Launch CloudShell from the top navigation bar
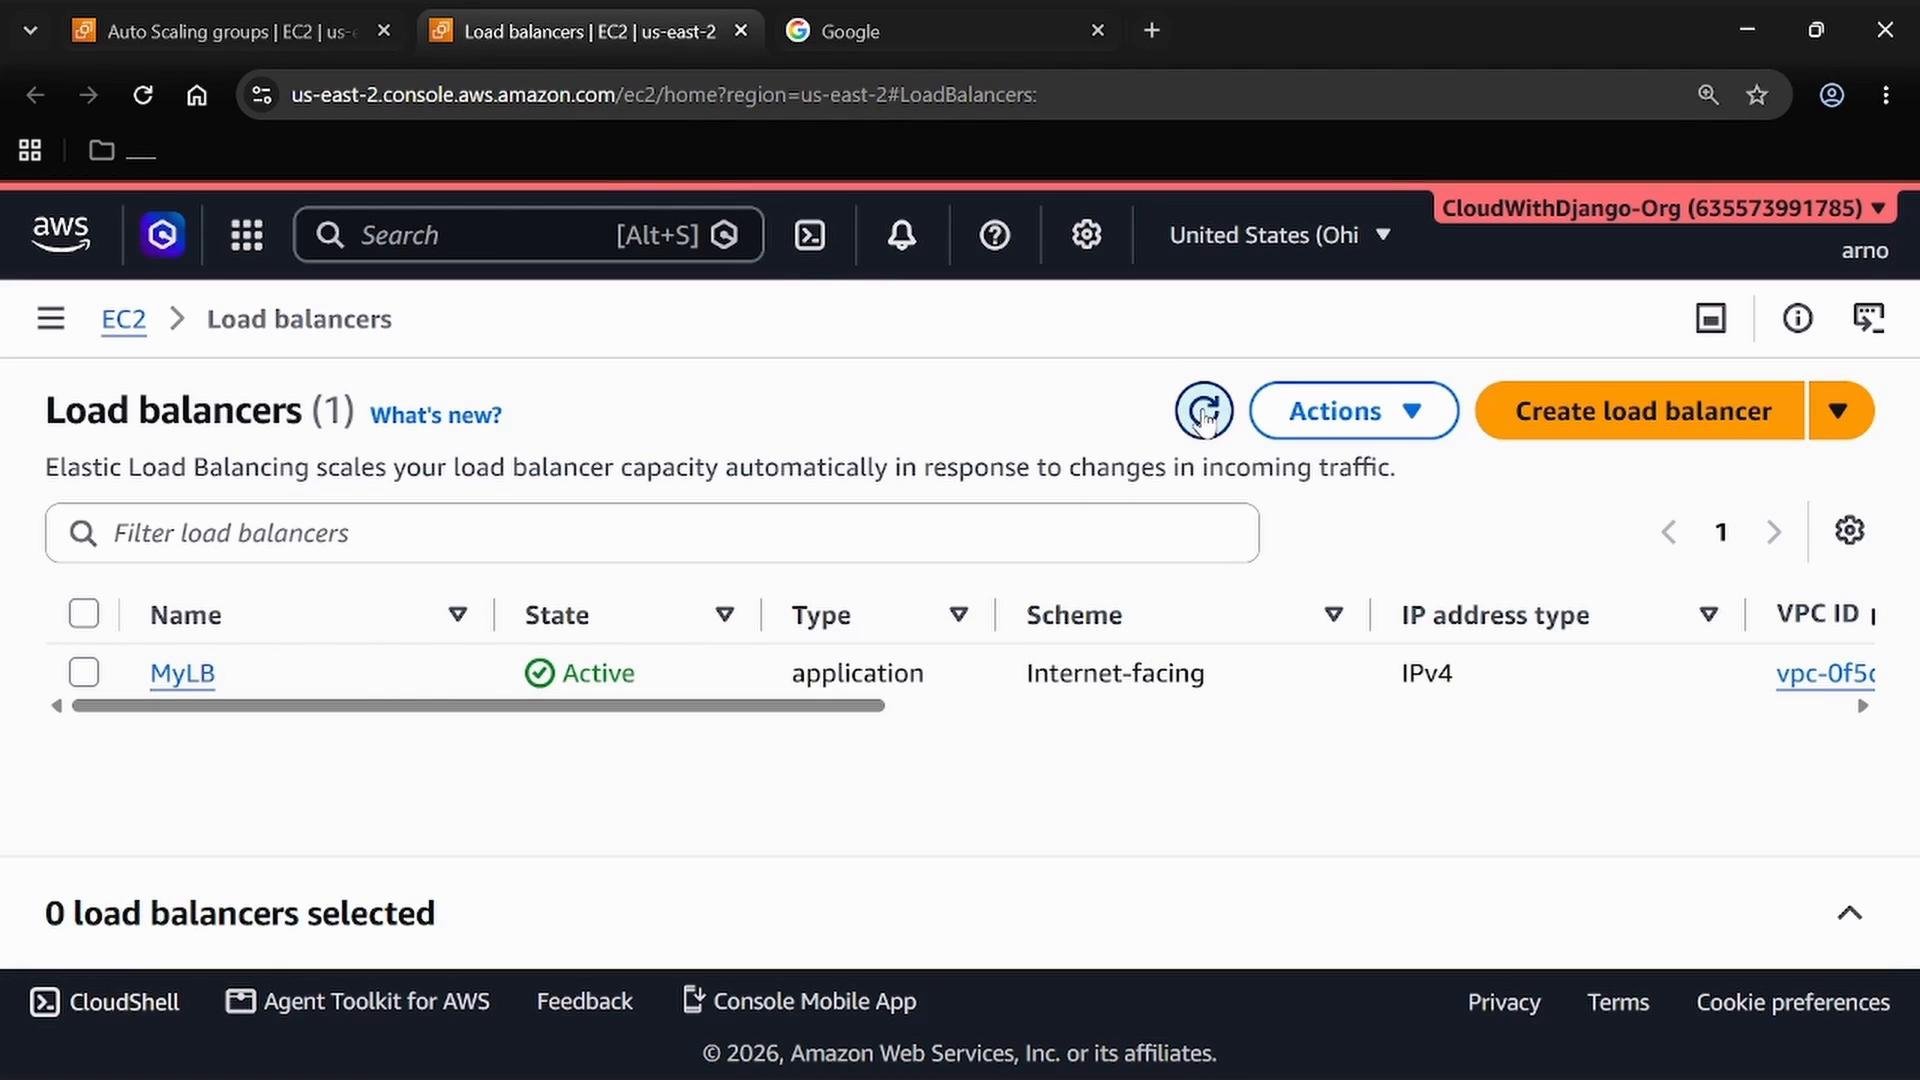The image size is (1920, 1080). (809, 235)
